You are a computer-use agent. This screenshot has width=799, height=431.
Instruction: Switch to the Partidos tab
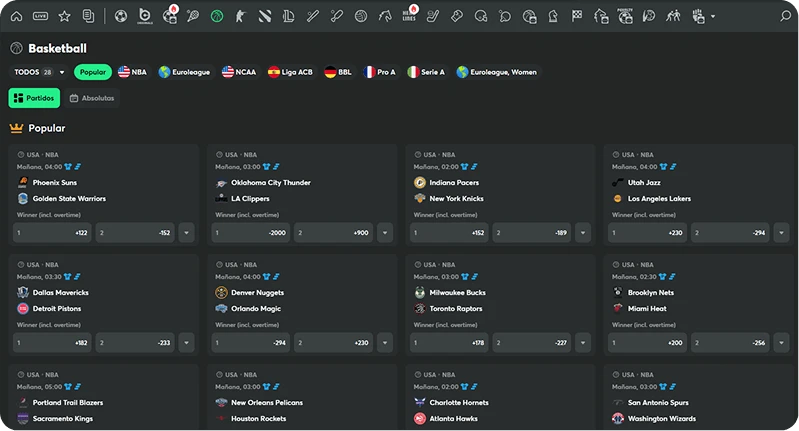[x=34, y=98]
